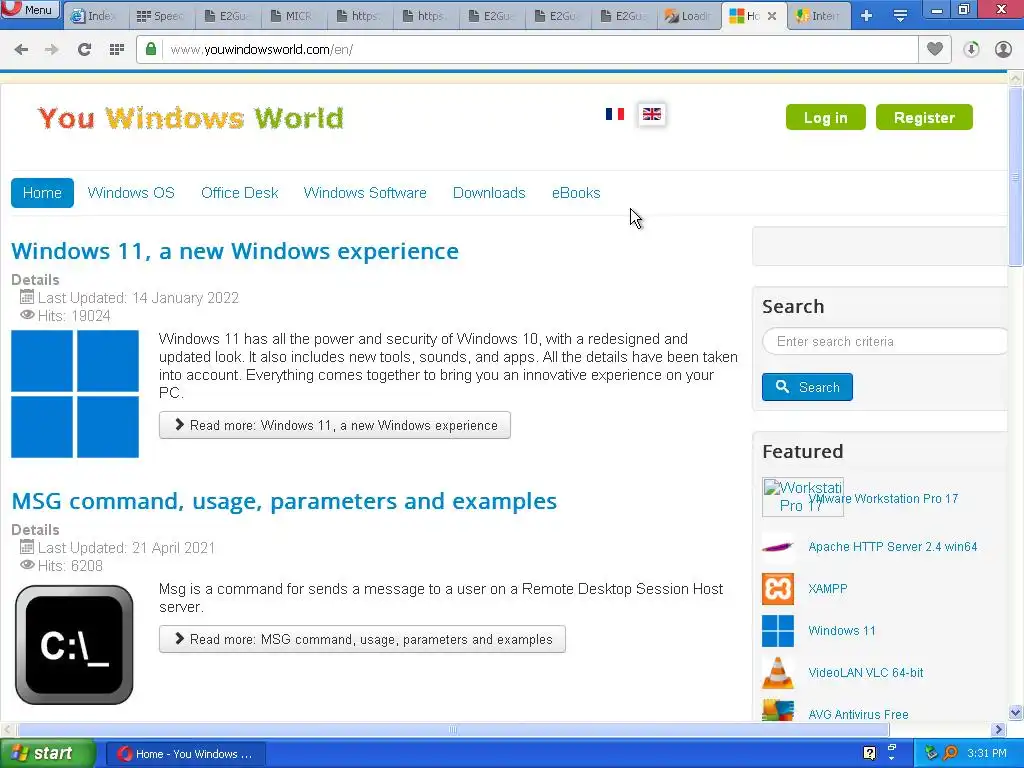This screenshot has height=768, width=1024.
Task: Click the hits eye icon for MSG command
Action: point(27,564)
